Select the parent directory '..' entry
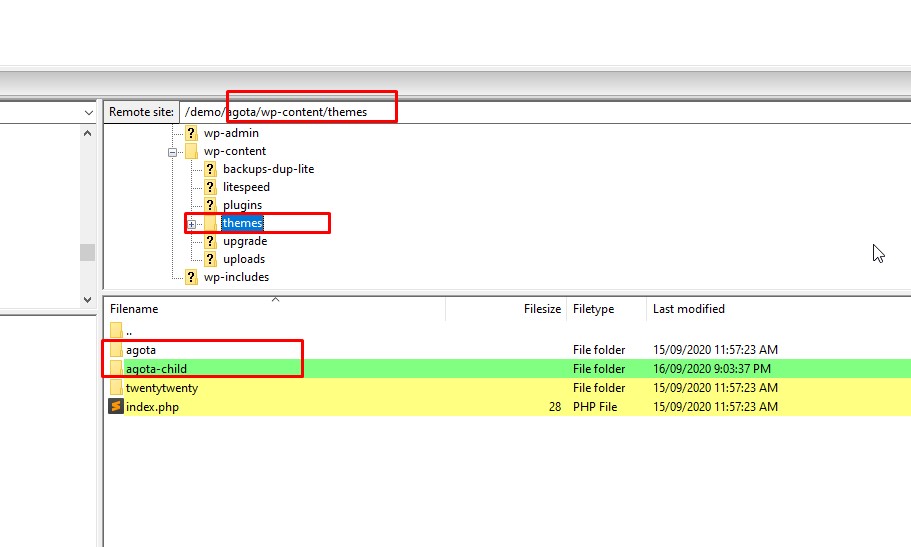Viewport: 911px width, 547px height. (128, 331)
